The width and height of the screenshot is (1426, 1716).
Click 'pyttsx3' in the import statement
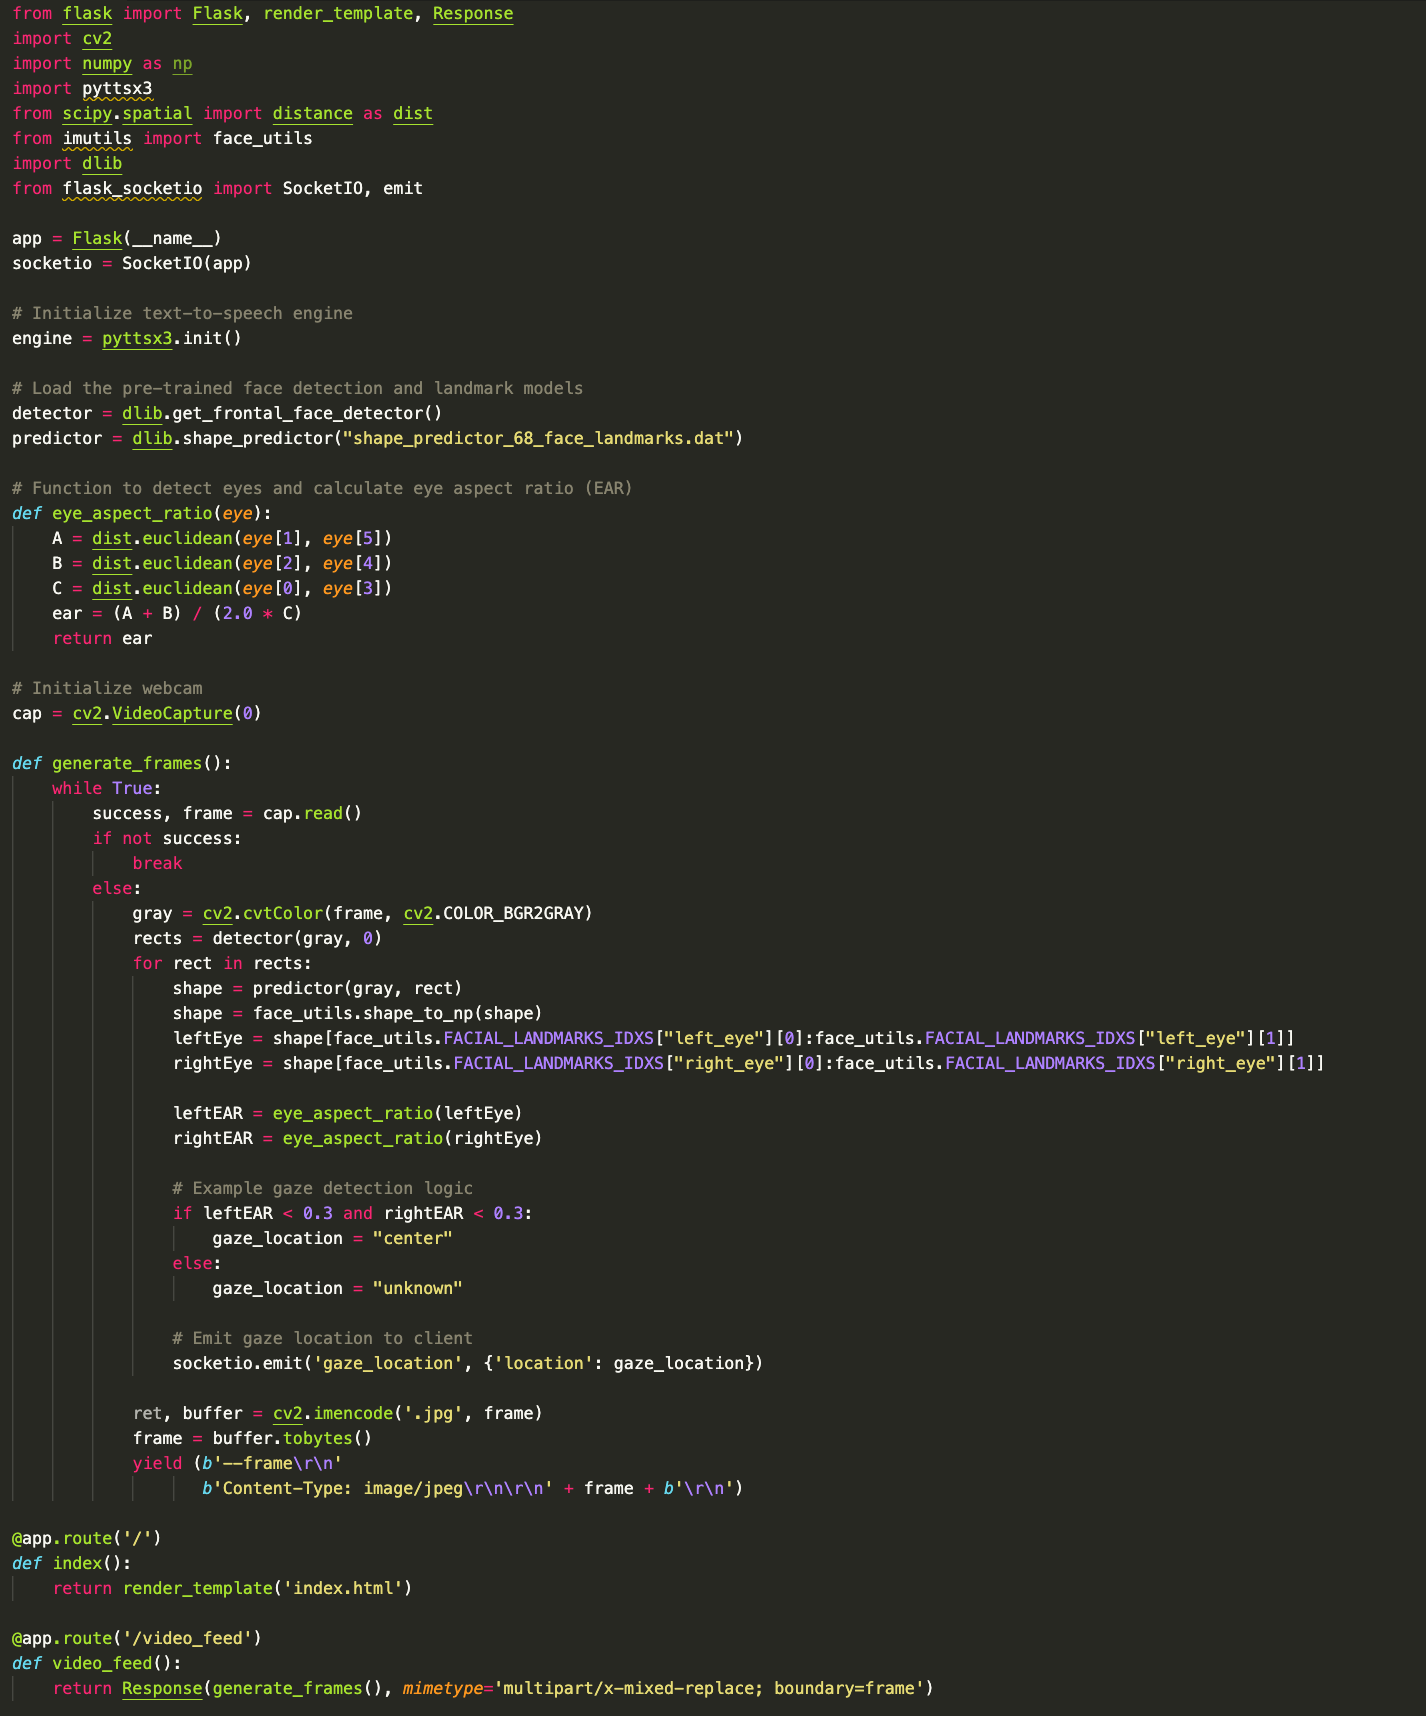117,89
